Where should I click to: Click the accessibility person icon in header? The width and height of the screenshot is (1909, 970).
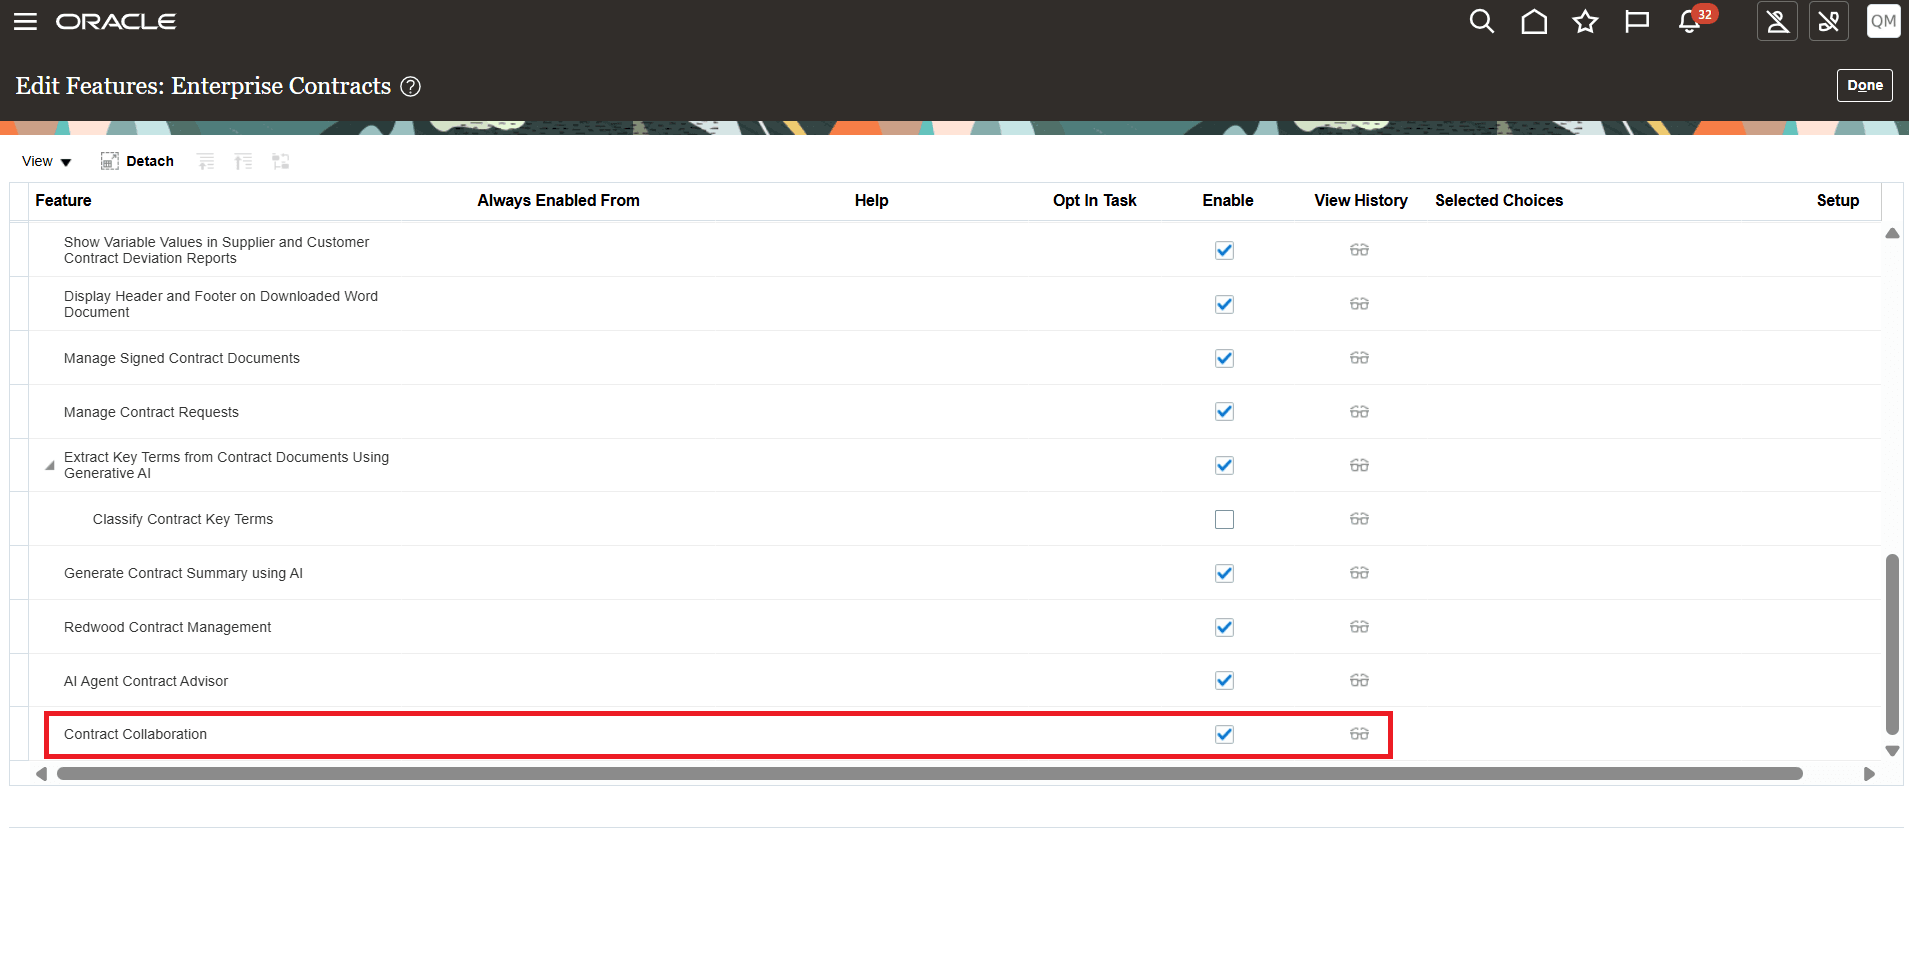tap(1777, 21)
